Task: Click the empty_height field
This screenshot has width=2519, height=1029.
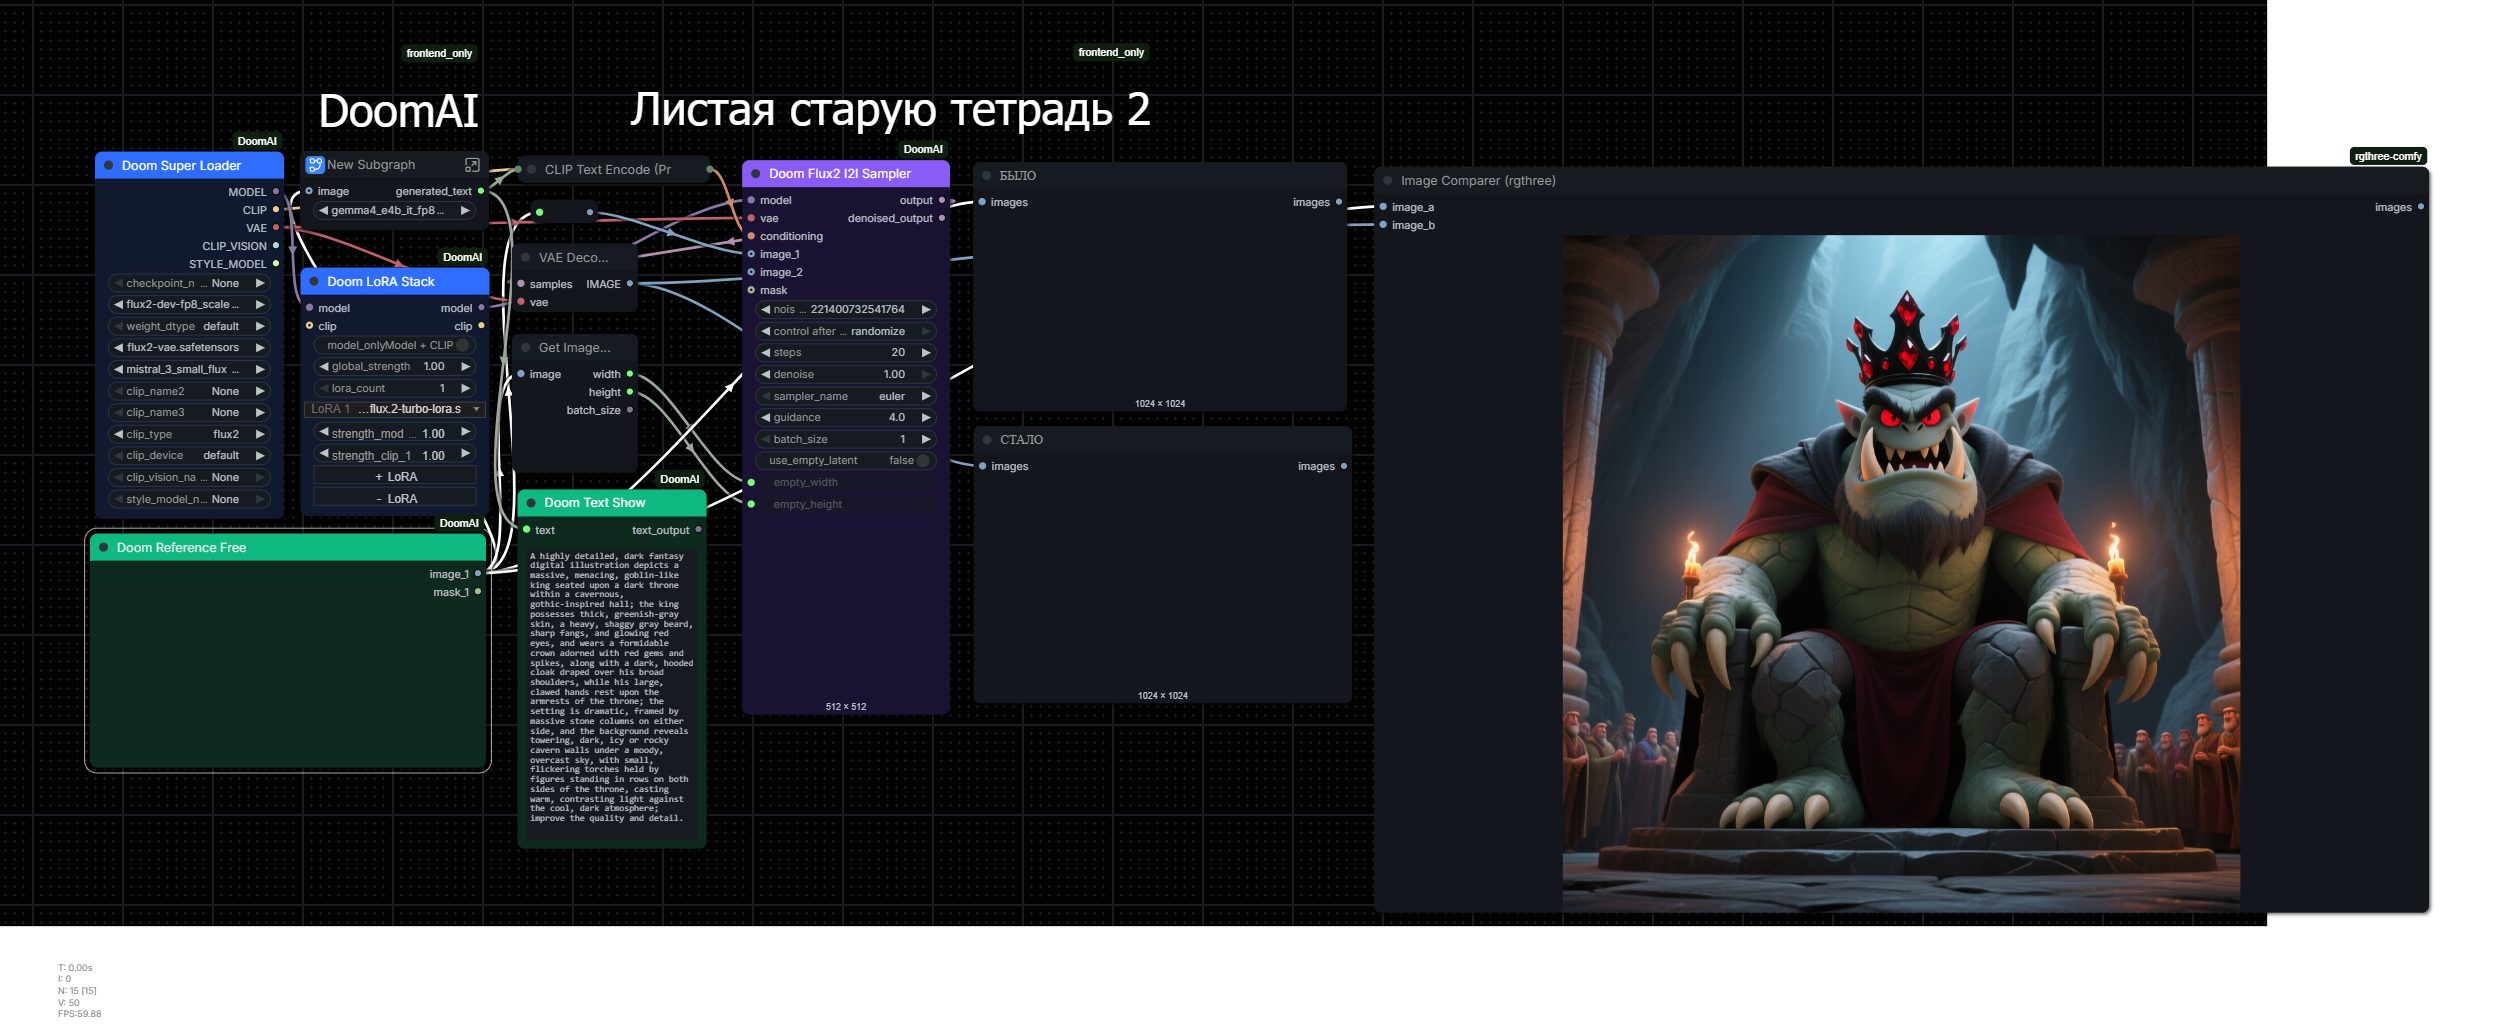Action: click(846, 505)
